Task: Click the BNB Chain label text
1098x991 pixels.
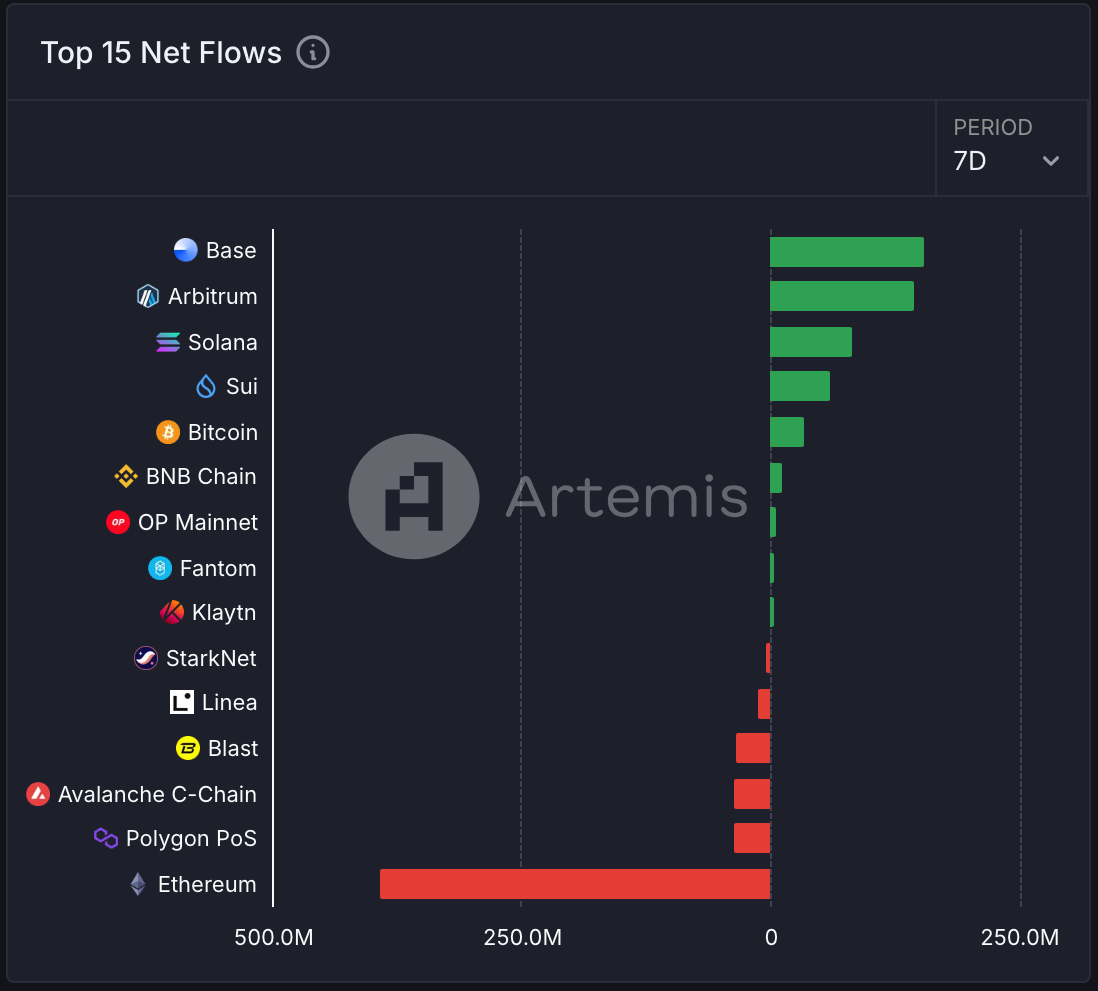Action: pos(202,477)
